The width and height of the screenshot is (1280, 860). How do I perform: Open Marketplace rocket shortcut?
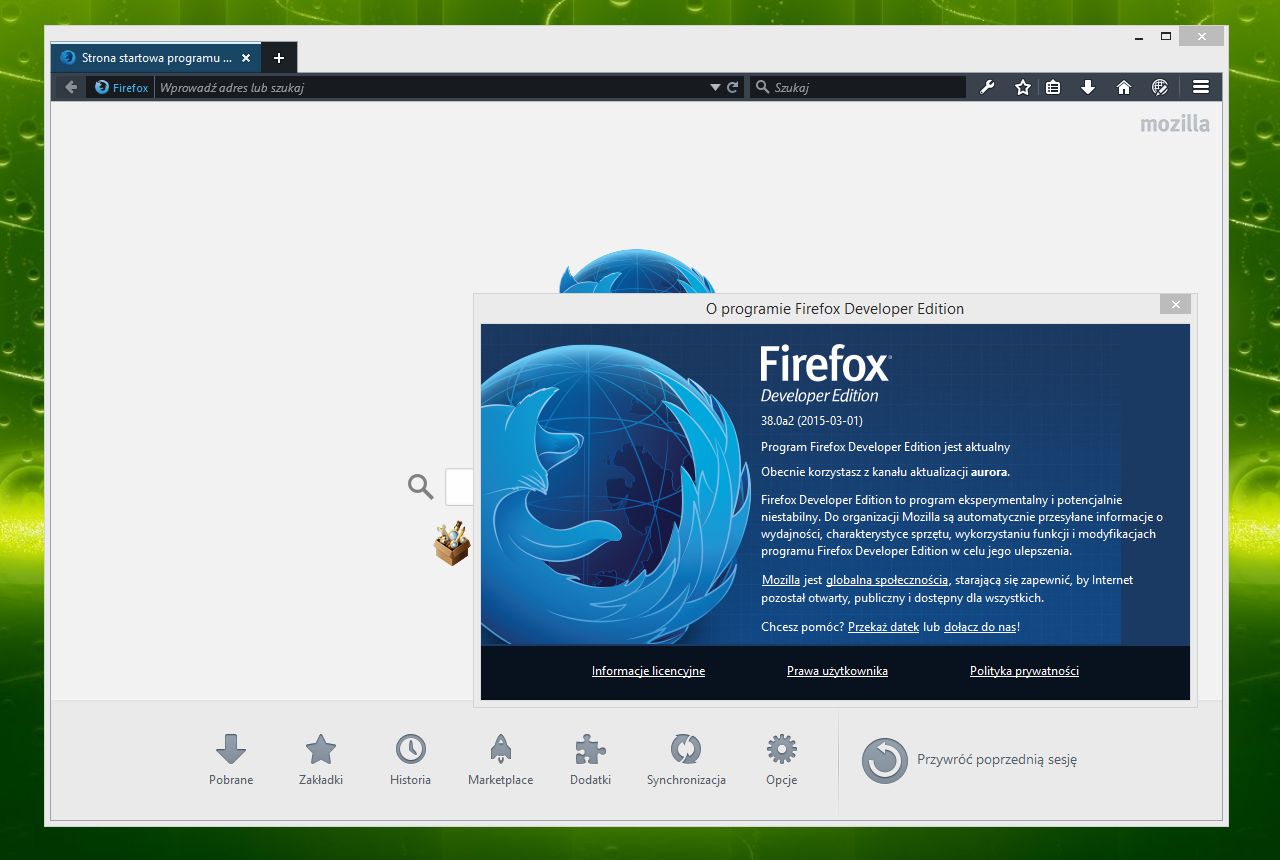501,760
